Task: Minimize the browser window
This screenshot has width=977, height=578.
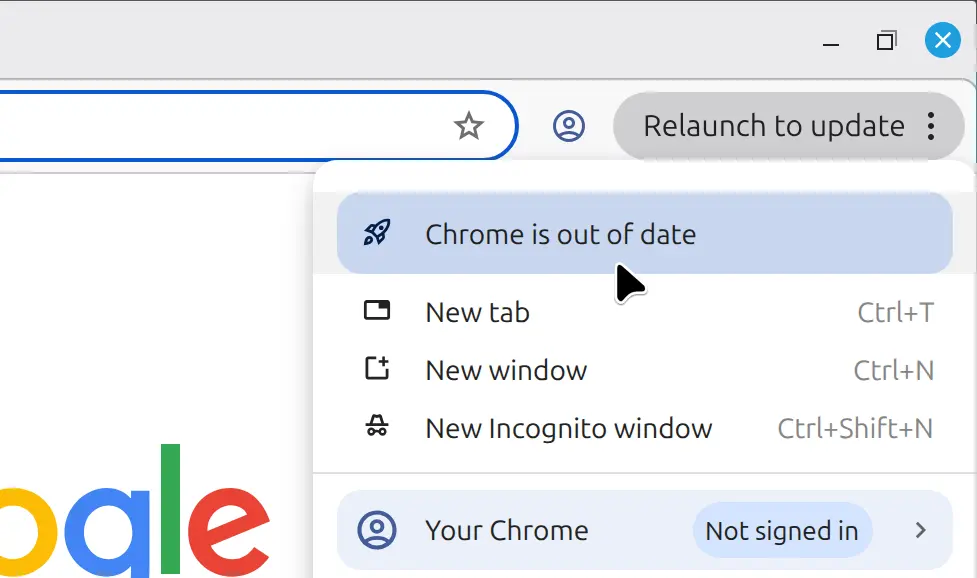Action: click(x=831, y=40)
